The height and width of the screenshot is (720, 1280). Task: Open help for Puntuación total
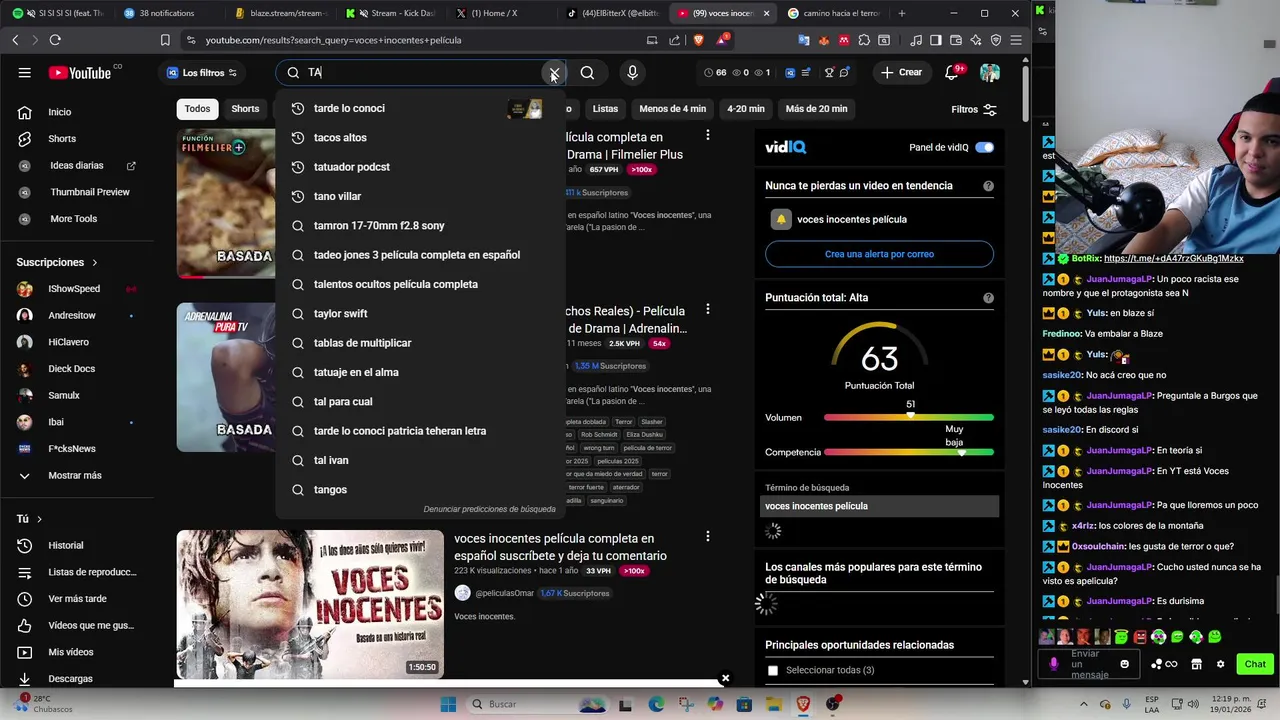click(988, 298)
